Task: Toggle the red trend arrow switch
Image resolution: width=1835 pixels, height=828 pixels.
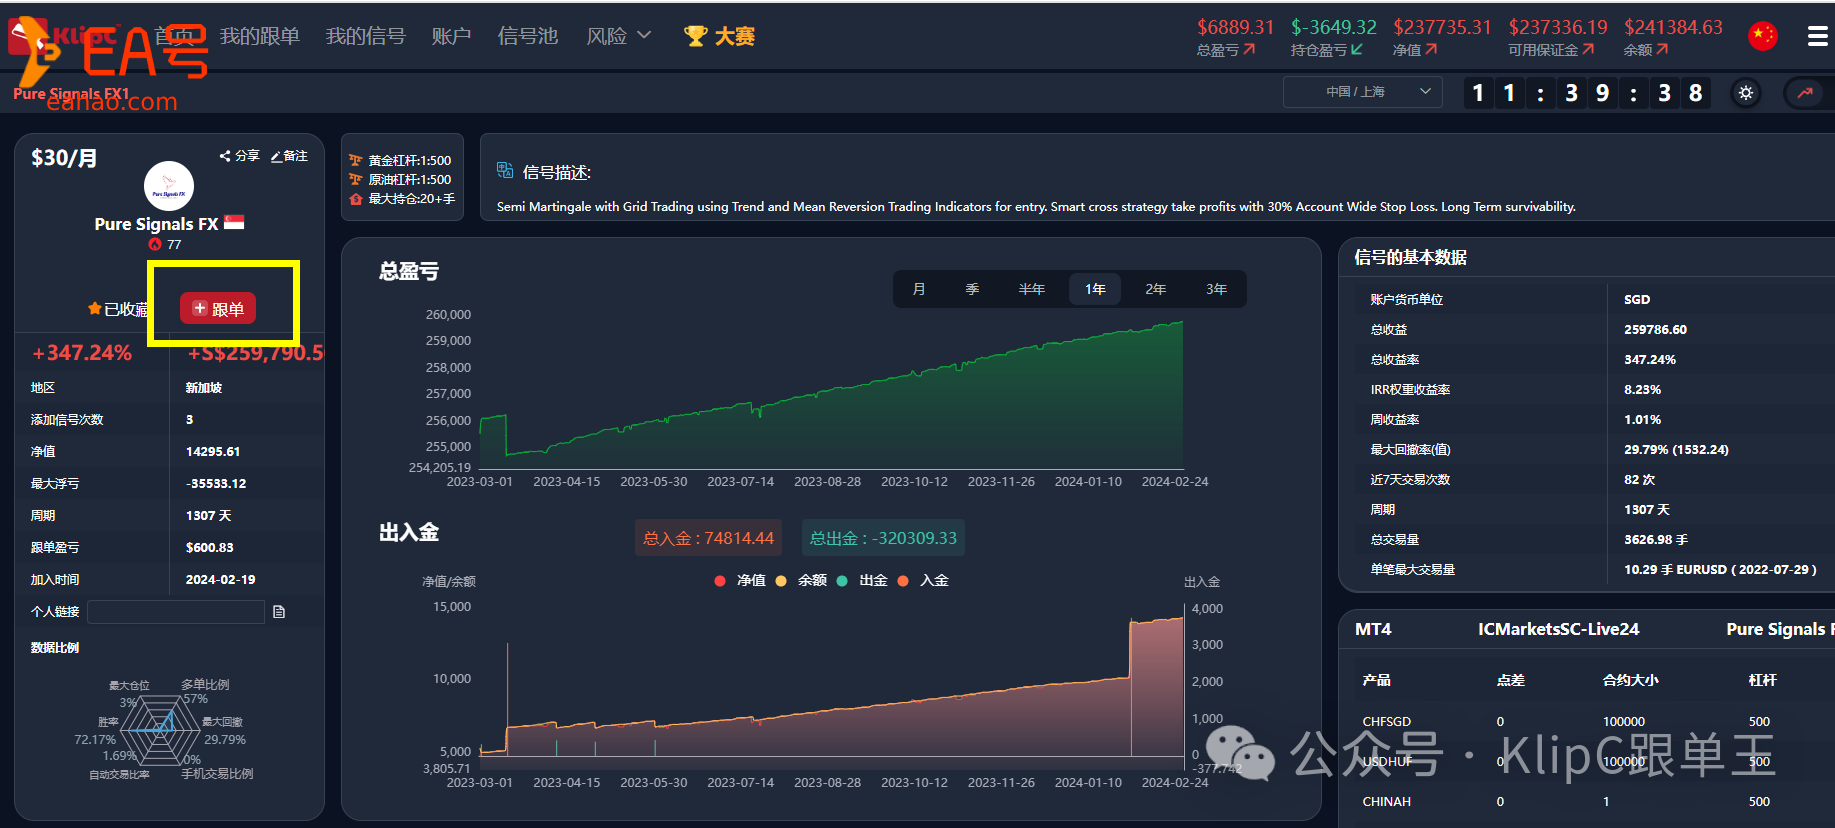Action: click(1805, 93)
